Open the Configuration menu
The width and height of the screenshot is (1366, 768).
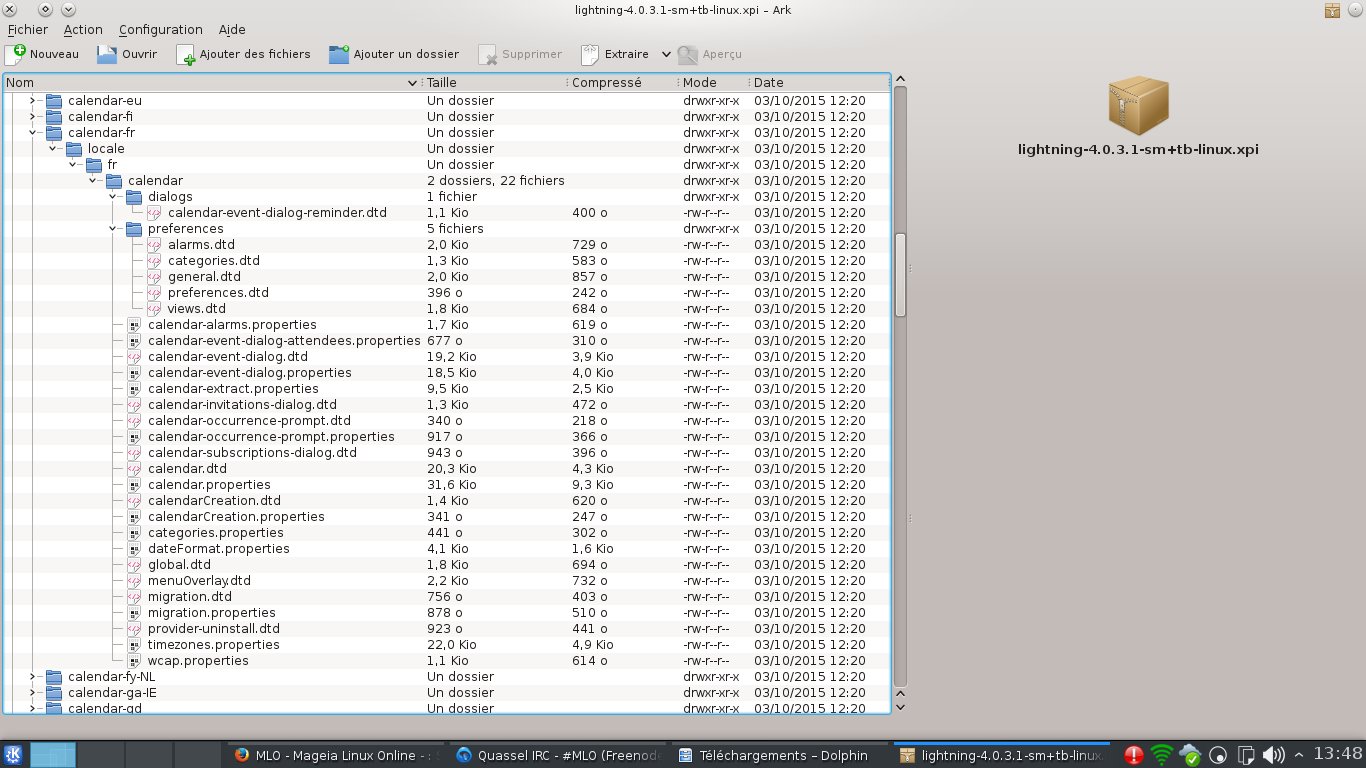160,30
